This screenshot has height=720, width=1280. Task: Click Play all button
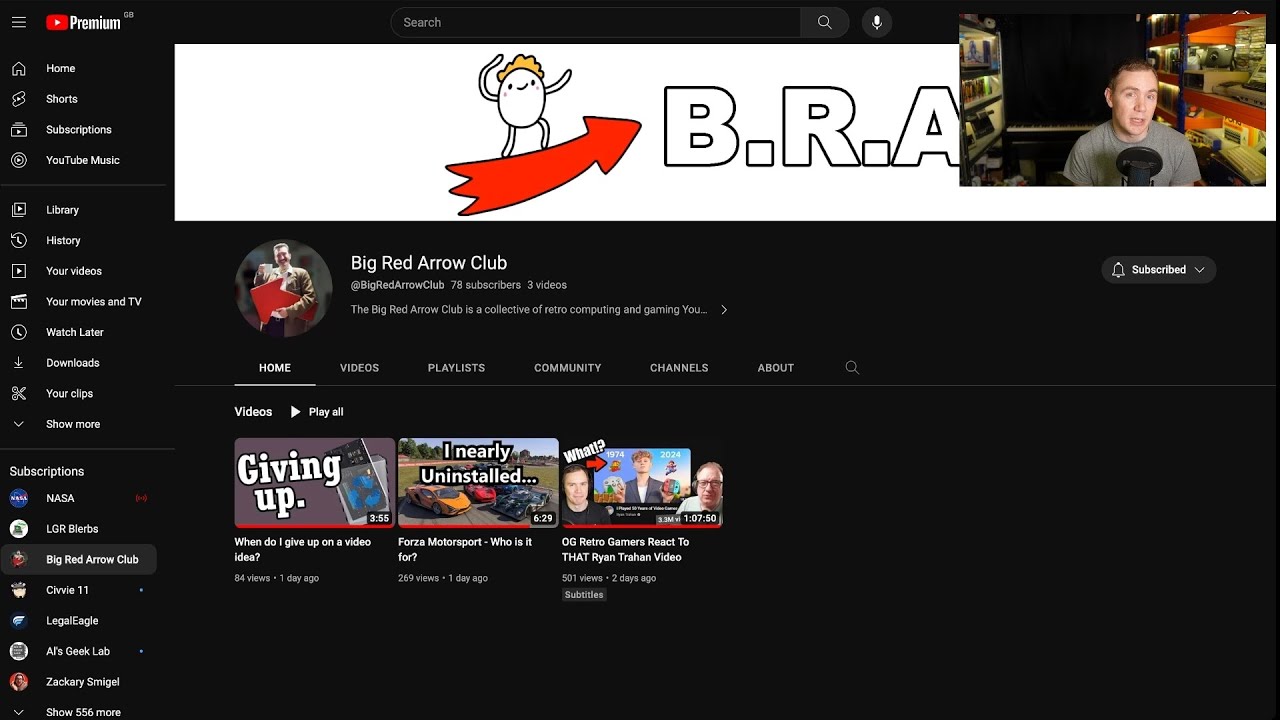316,412
